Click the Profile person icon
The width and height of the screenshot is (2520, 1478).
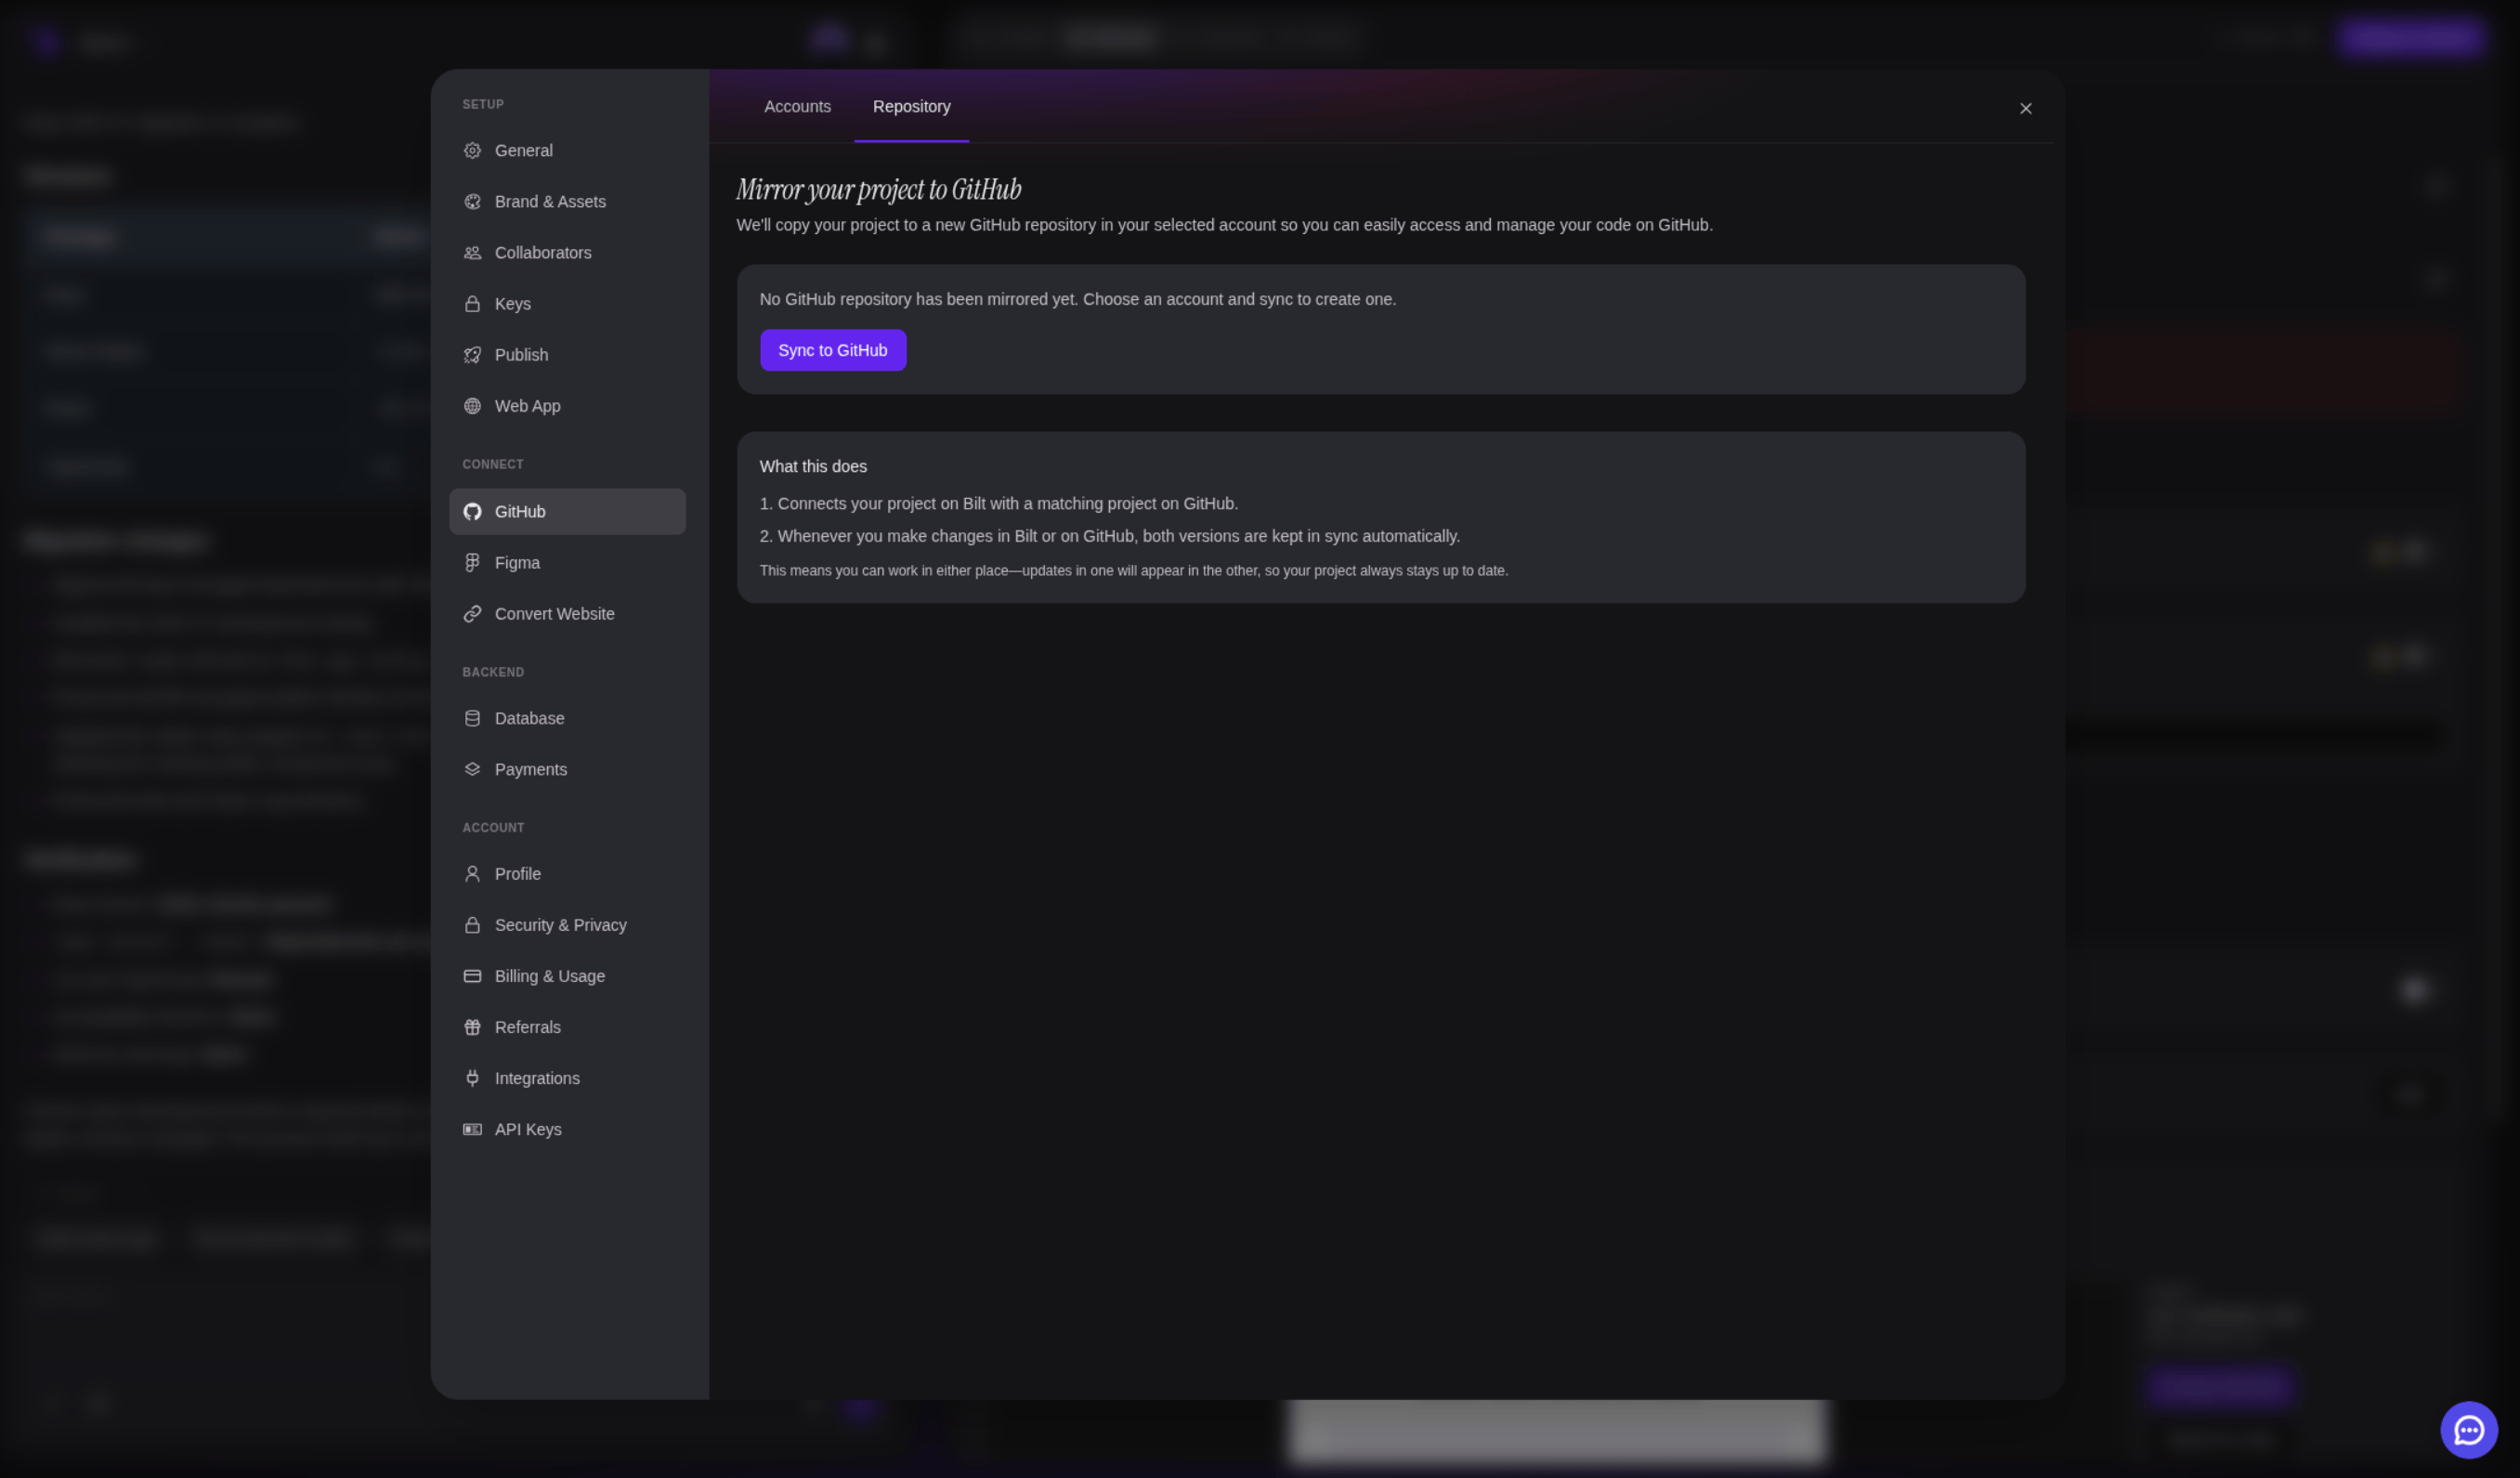pos(472,873)
